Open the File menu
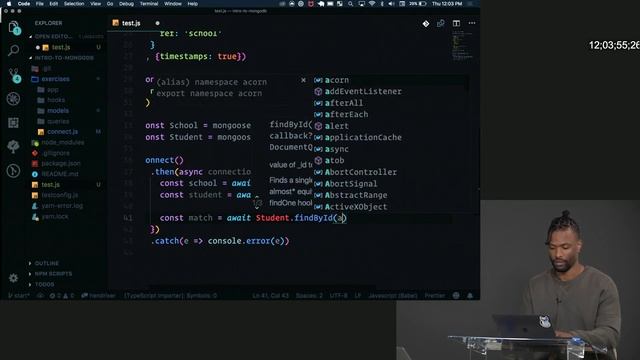The width and height of the screenshot is (640, 360). point(40,4)
